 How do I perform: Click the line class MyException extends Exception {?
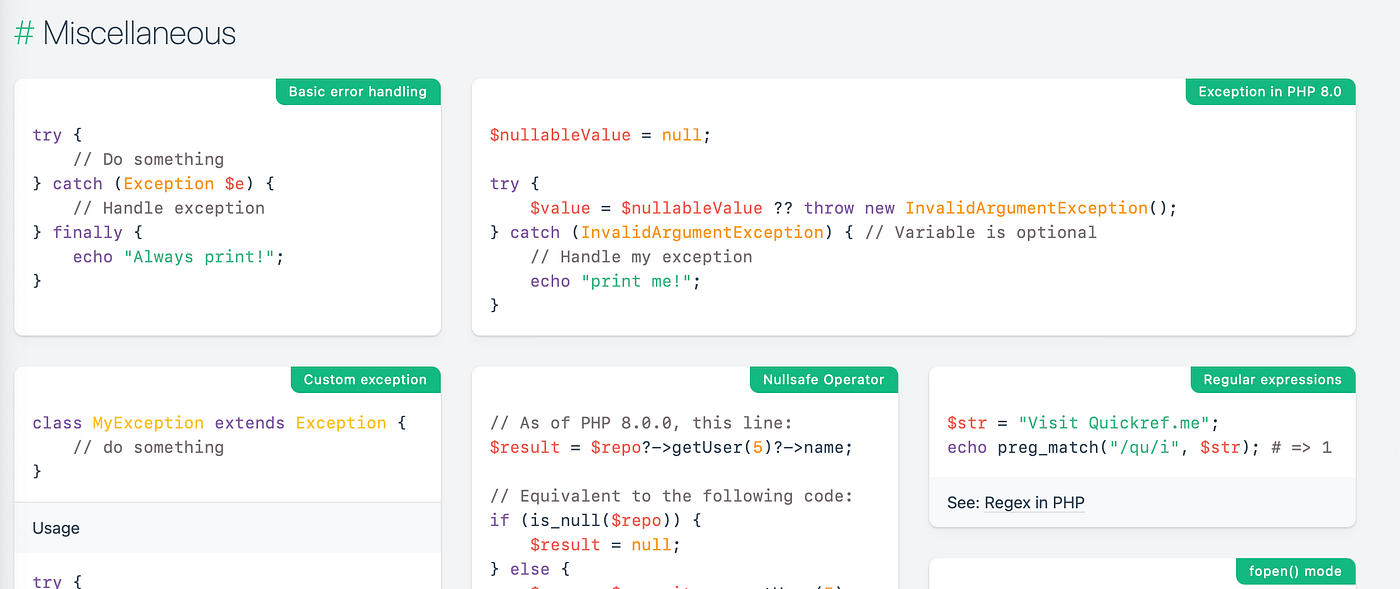[x=219, y=423]
